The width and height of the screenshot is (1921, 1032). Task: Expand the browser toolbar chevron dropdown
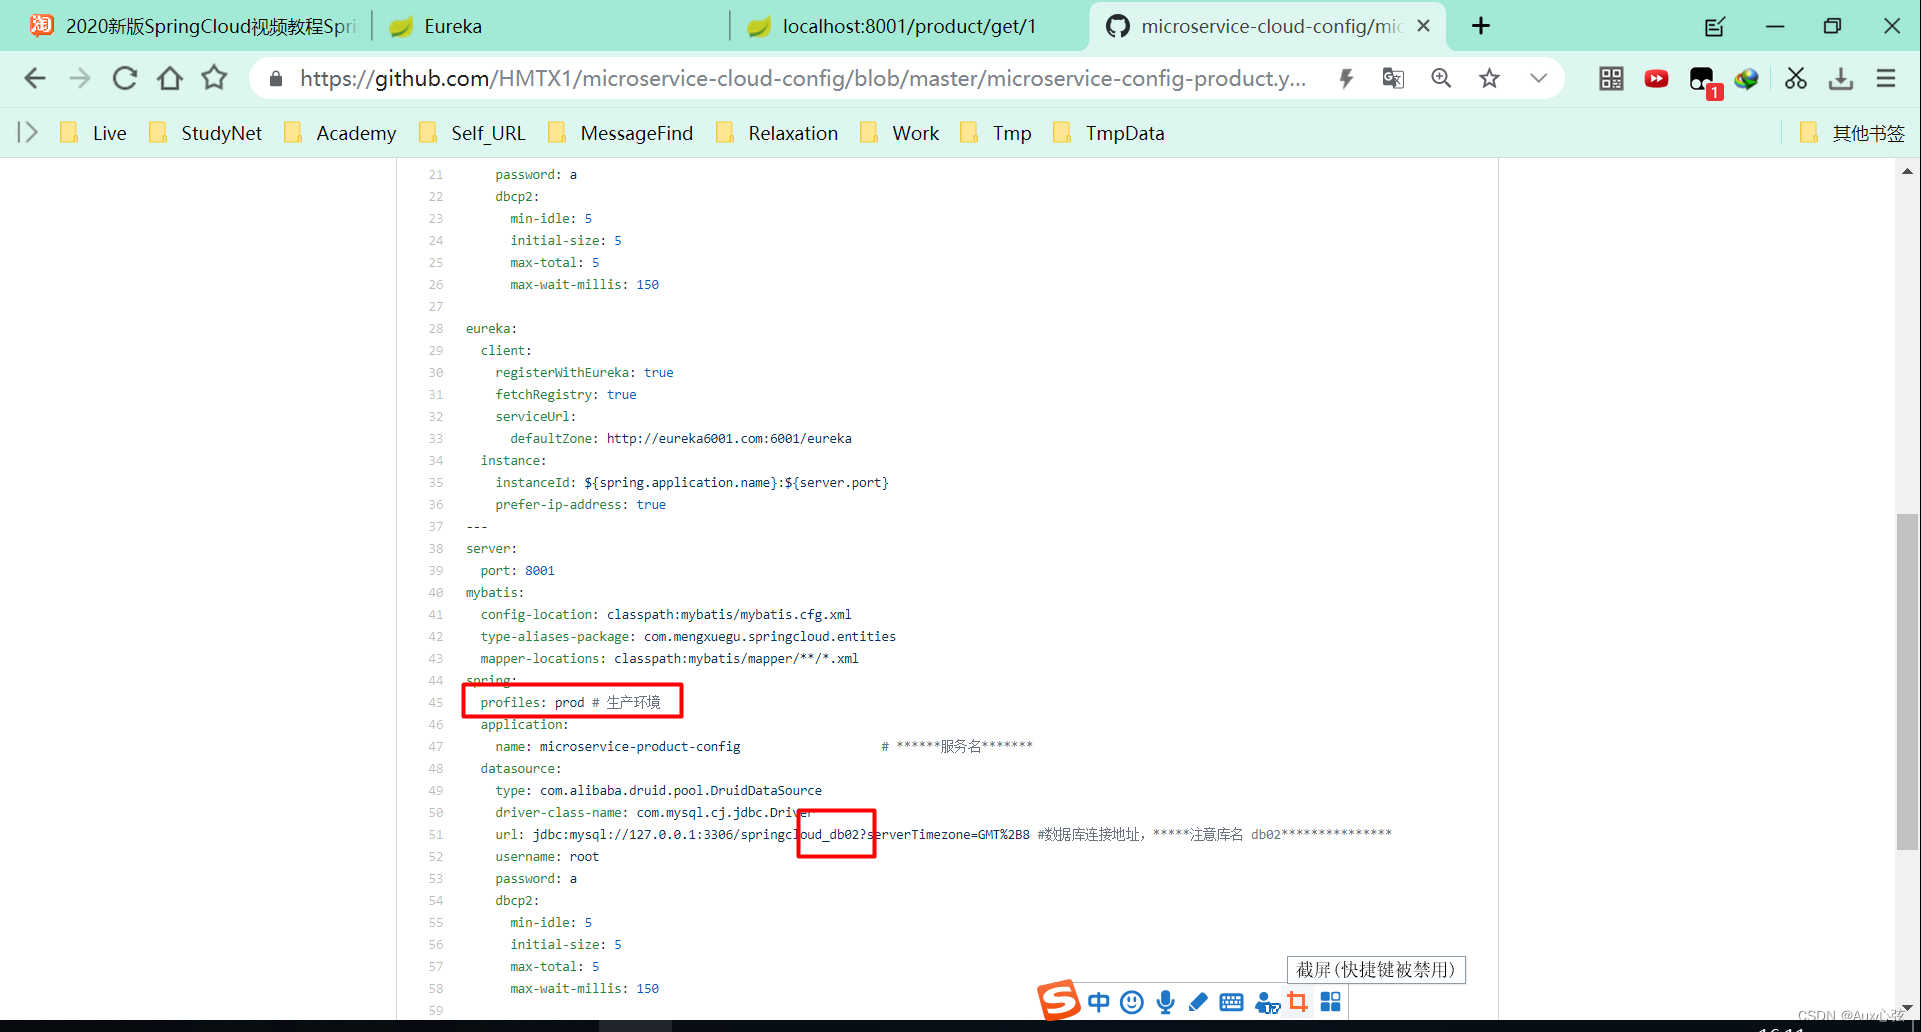coord(1538,78)
